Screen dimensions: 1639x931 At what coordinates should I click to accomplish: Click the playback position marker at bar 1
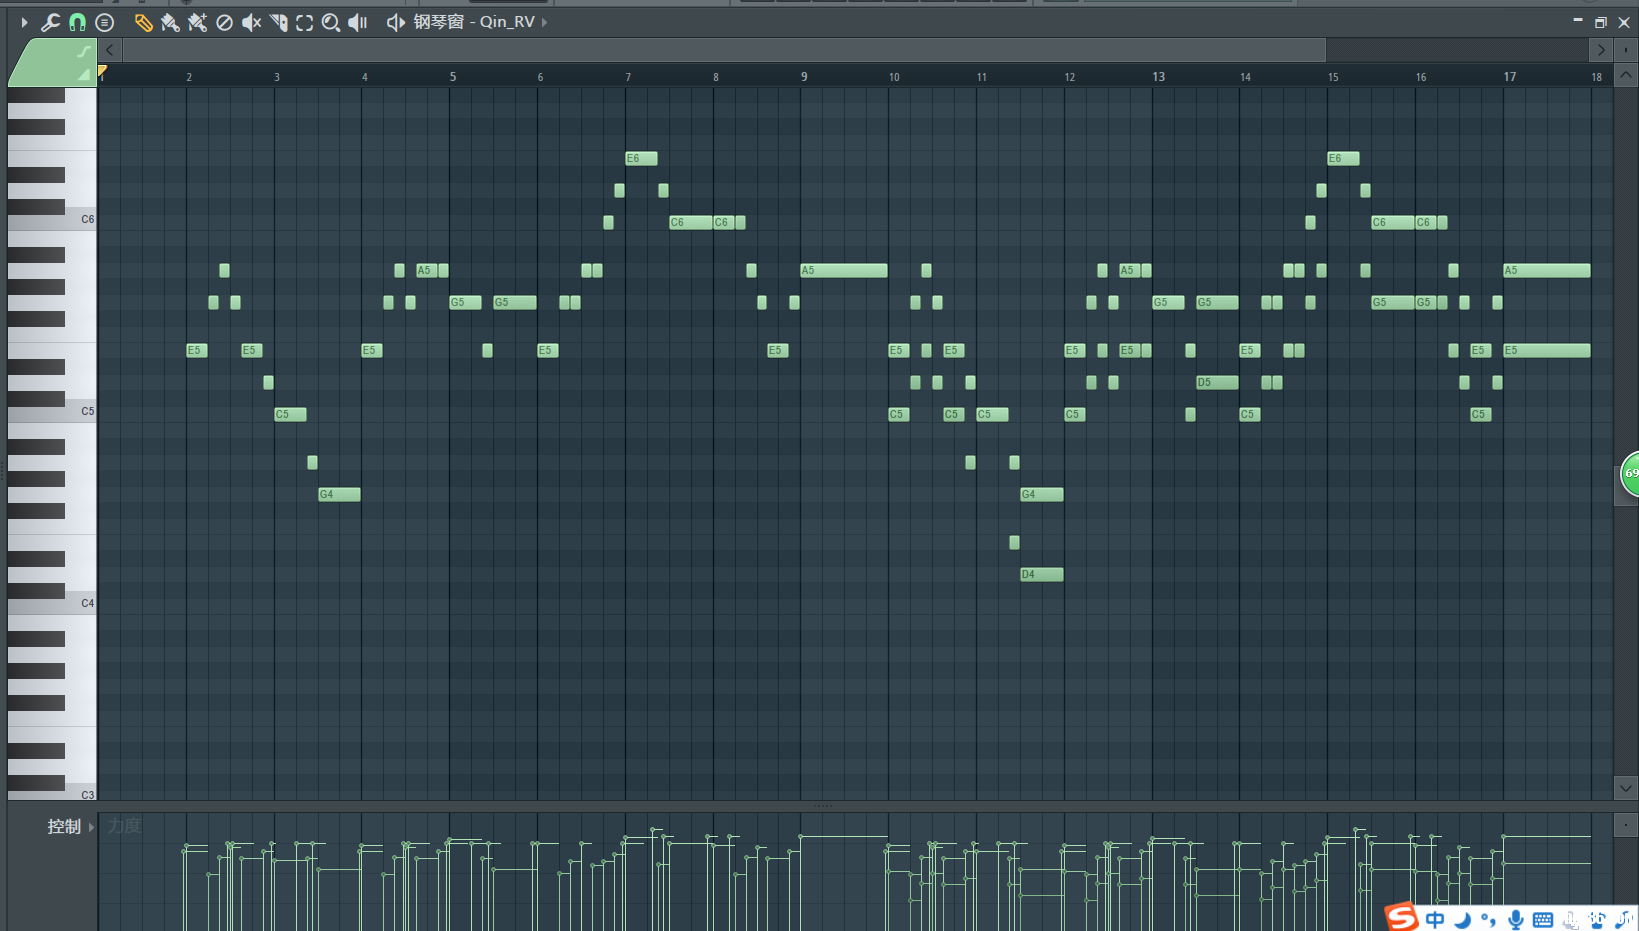click(102, 71)
